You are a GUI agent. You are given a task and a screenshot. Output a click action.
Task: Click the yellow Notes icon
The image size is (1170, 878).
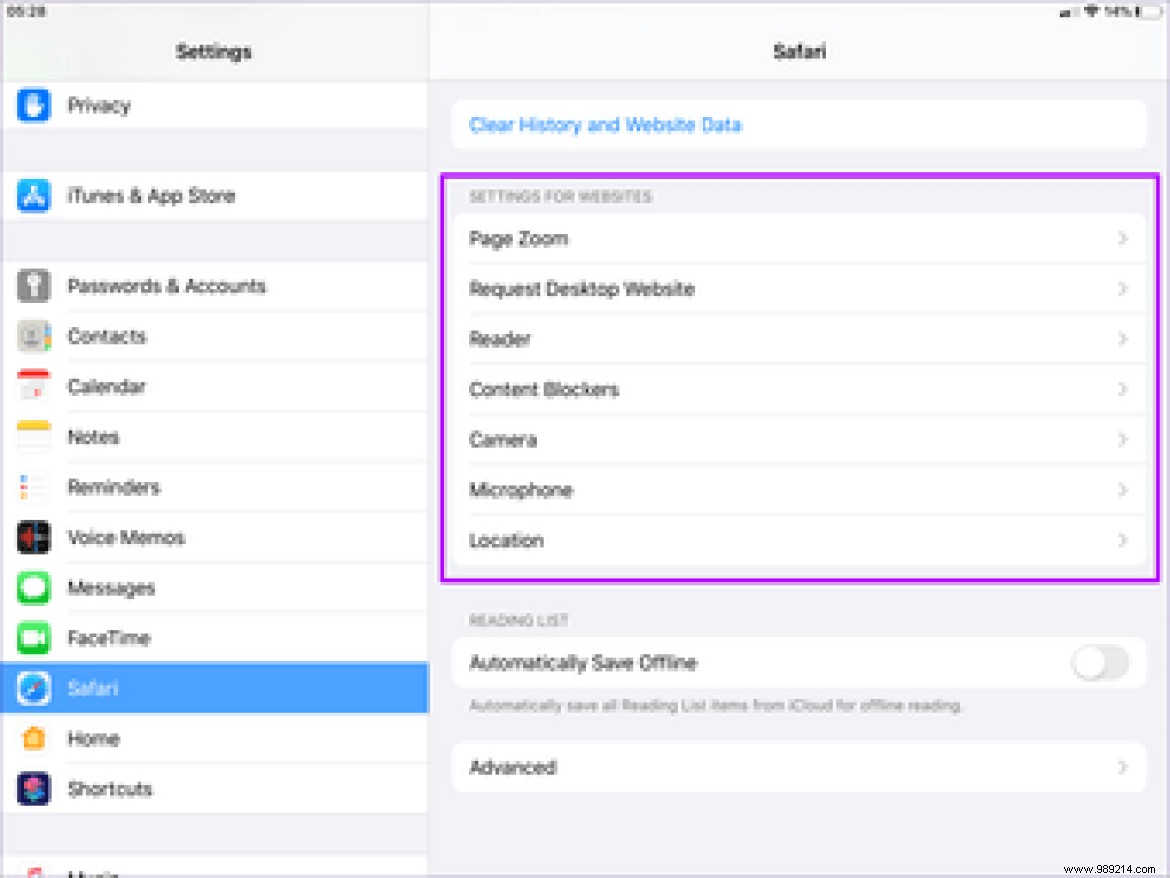(33, 437)
